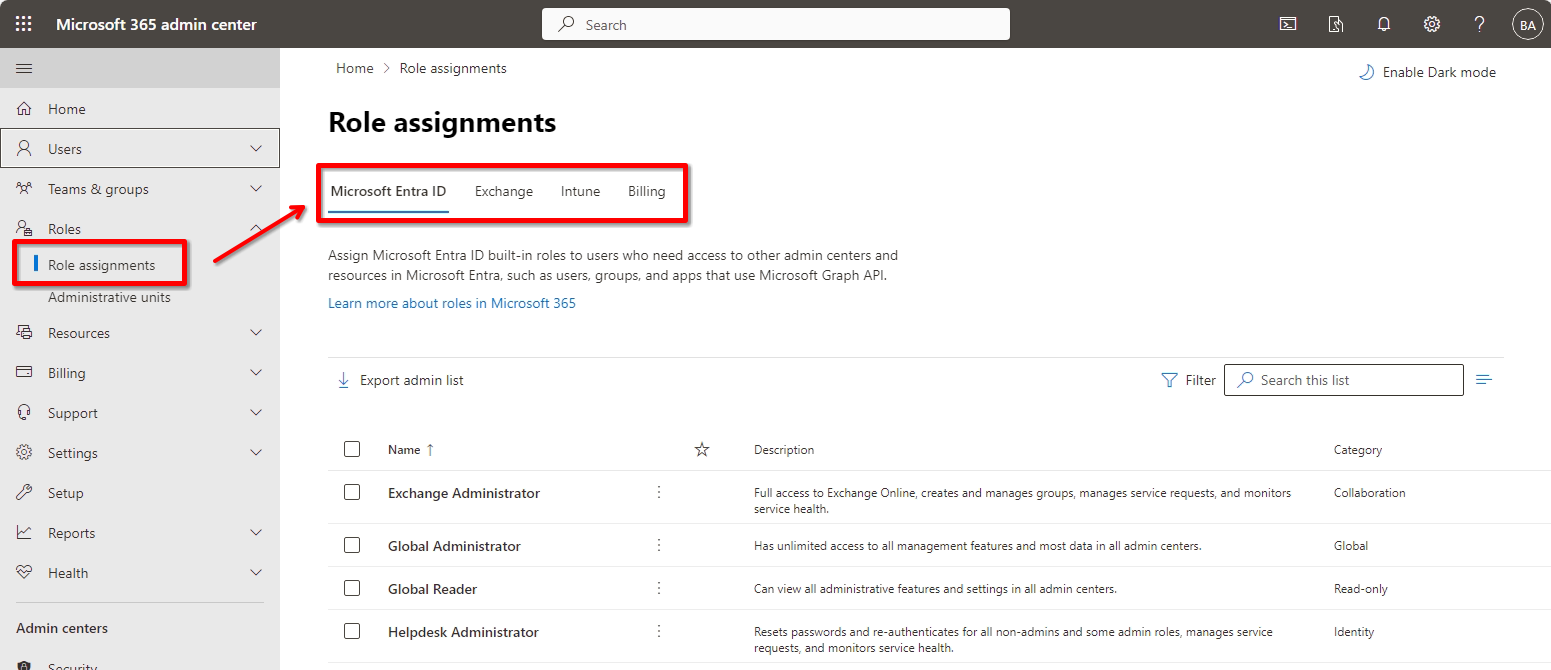This screenshot has height=670, width=1551.
Task: Collapse navigation menu with hamburger icon
Action: [24, 68]
